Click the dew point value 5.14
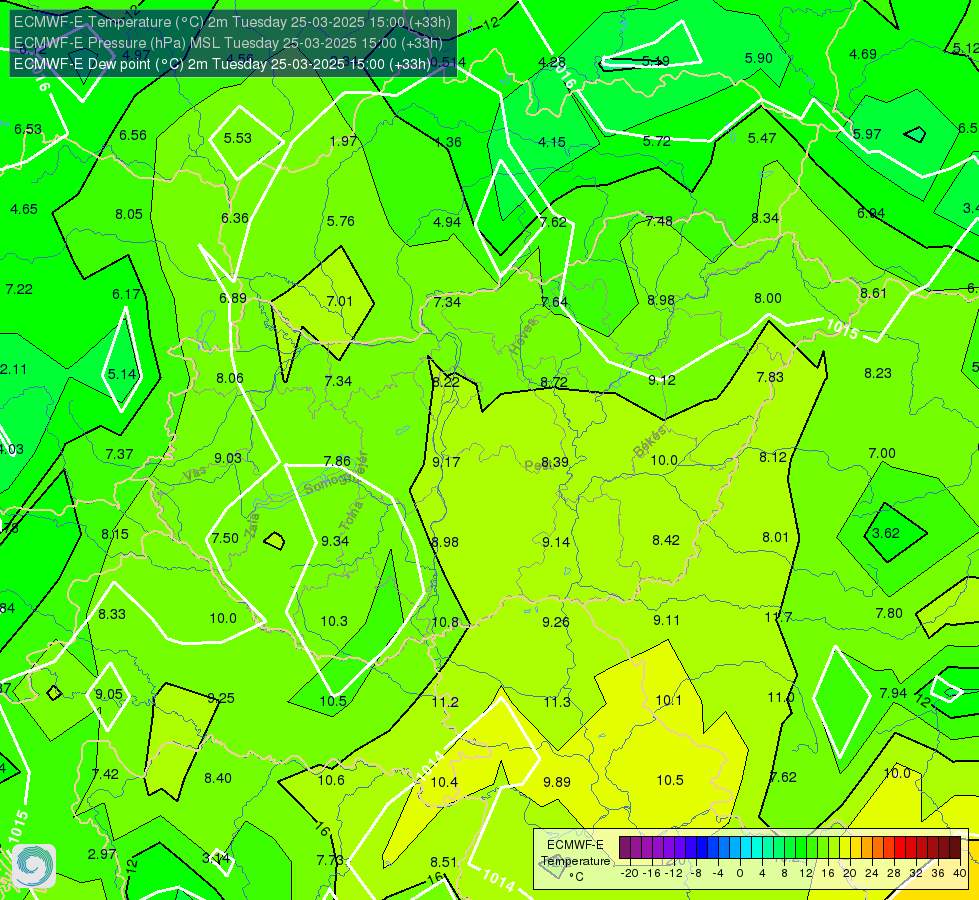This screenshot has height=900, width=979. point(122,374)
